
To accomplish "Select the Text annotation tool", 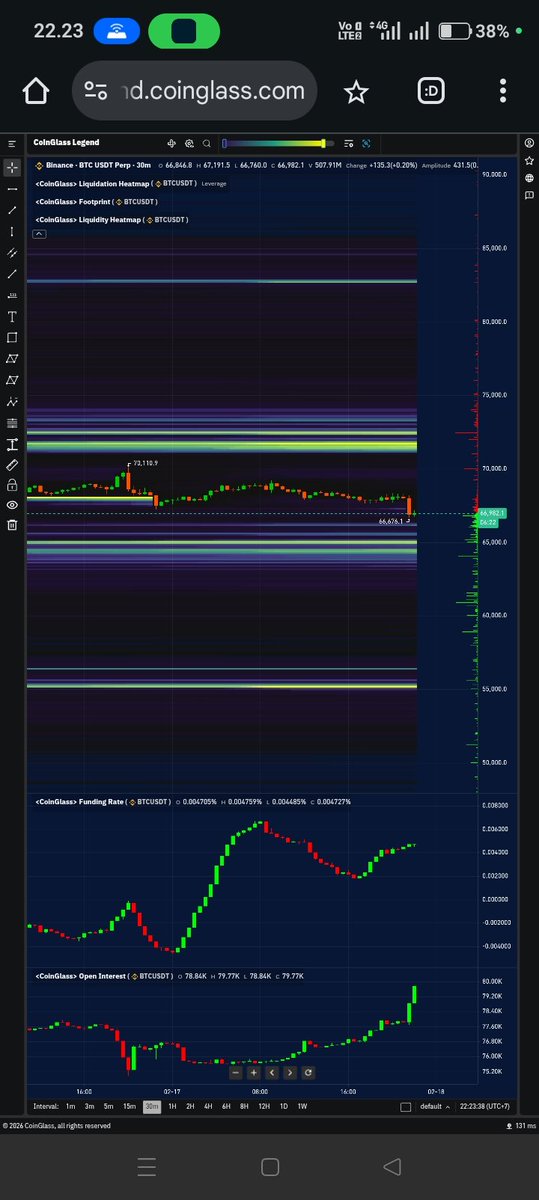I will [x=11, y=316].
